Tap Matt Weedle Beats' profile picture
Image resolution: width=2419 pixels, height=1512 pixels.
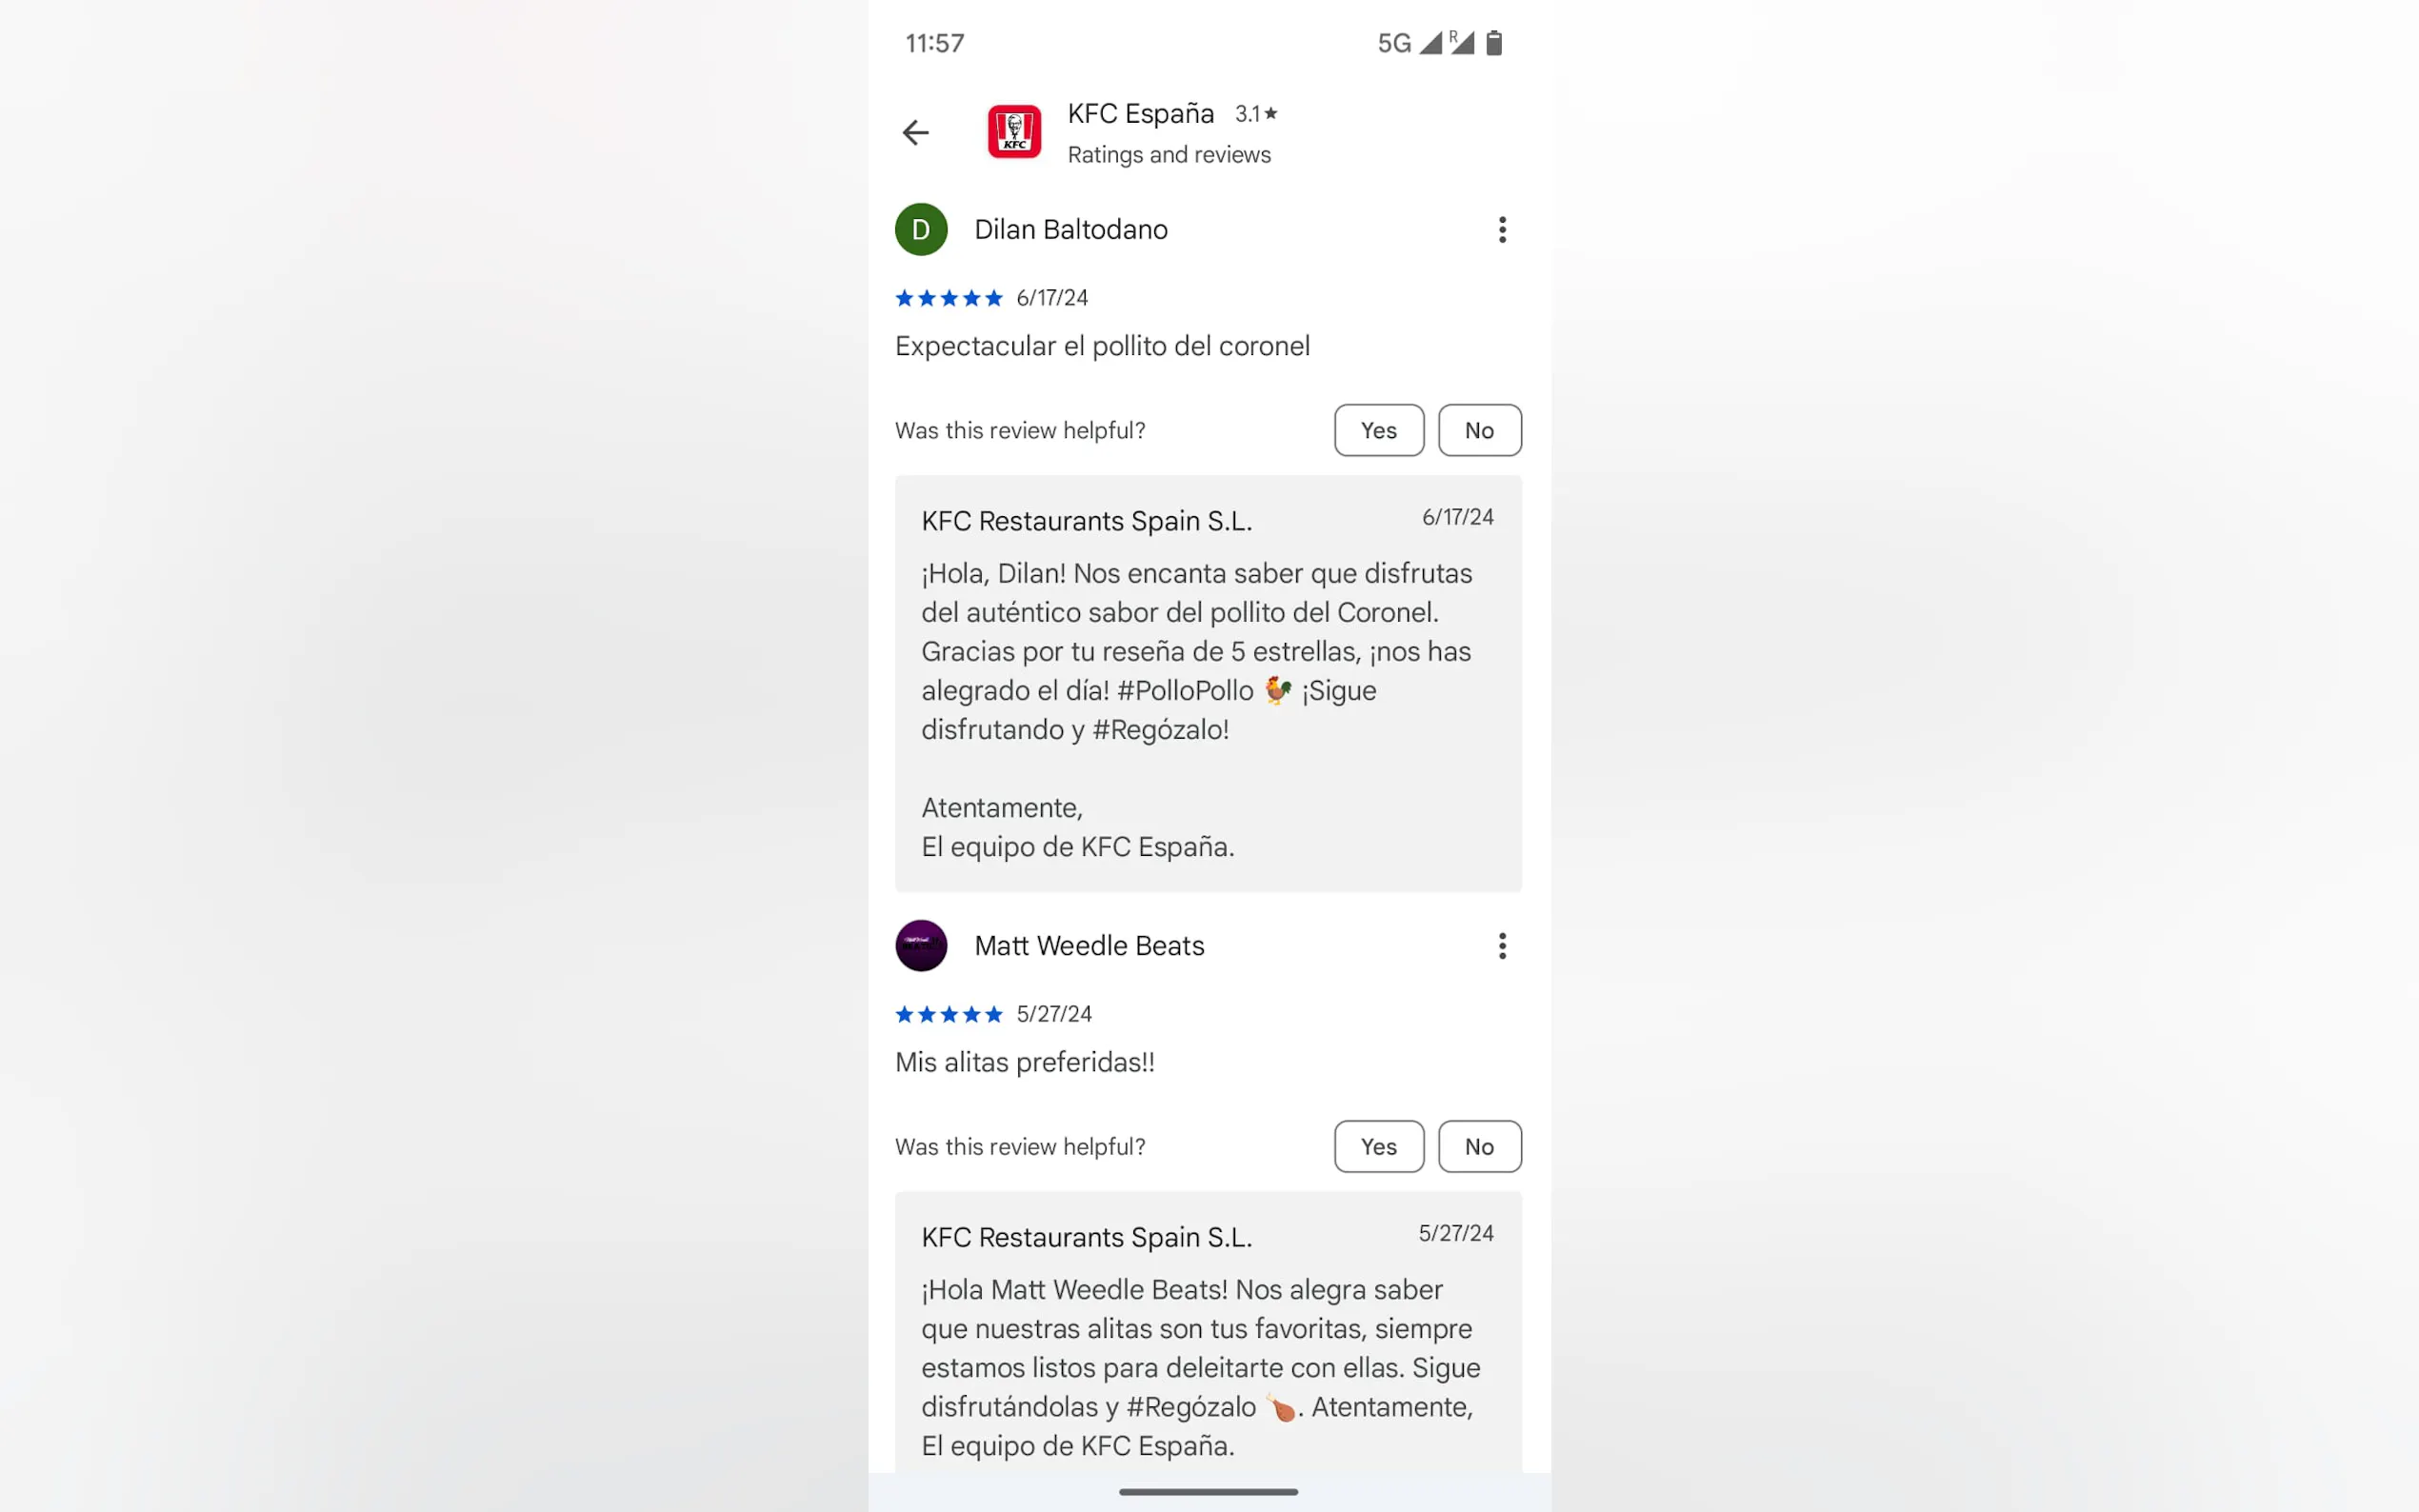(x=921, y=946)
